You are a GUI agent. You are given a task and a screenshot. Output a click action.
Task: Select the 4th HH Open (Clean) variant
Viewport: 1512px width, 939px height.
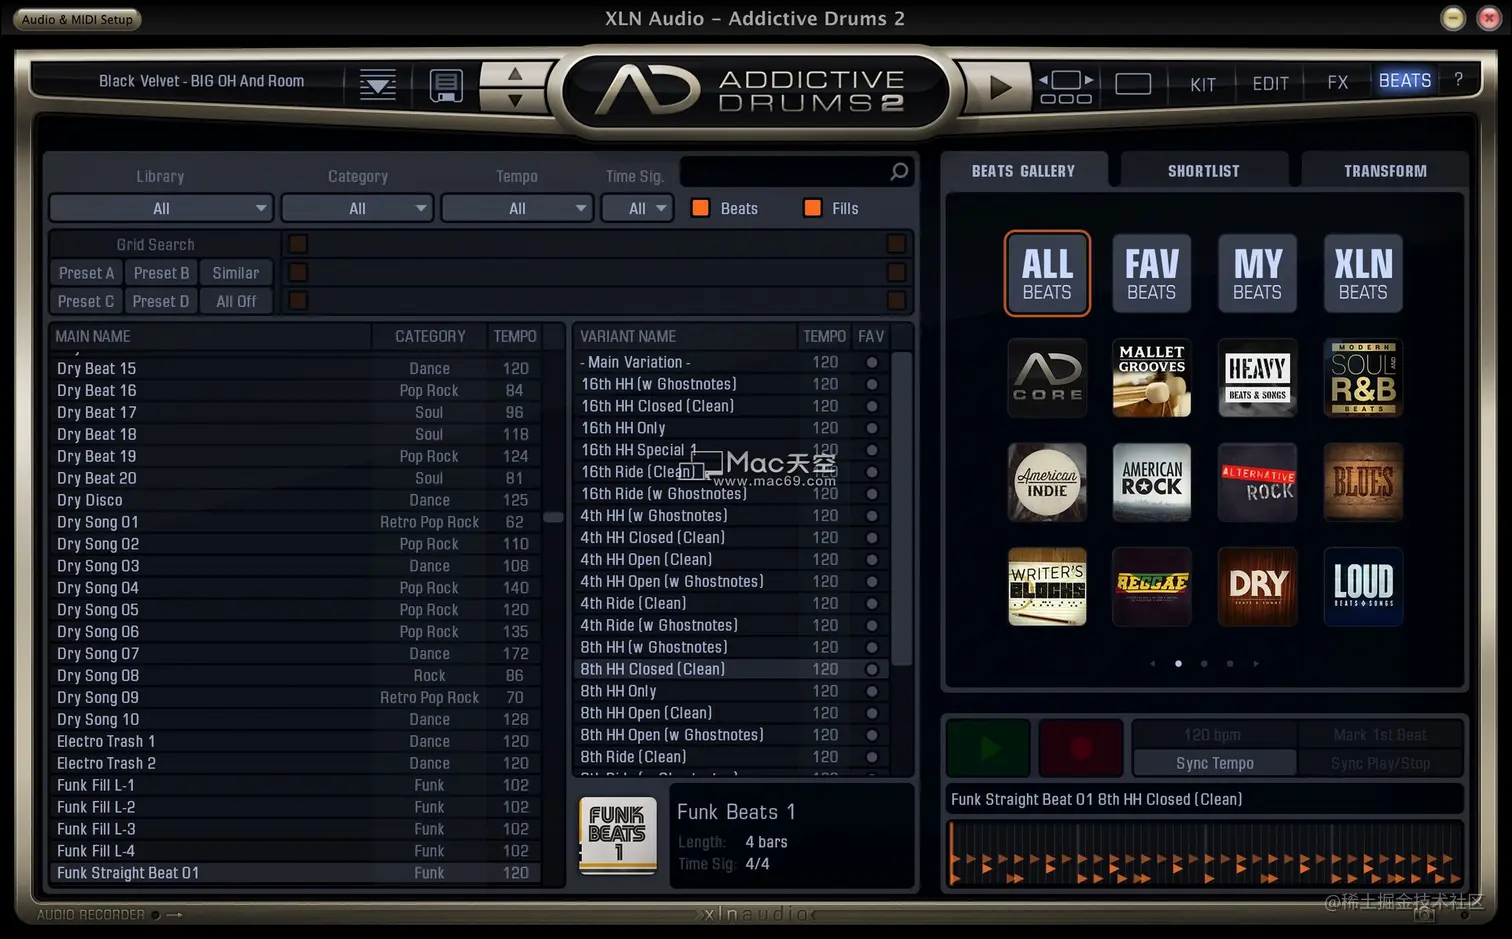pos(728,559)
